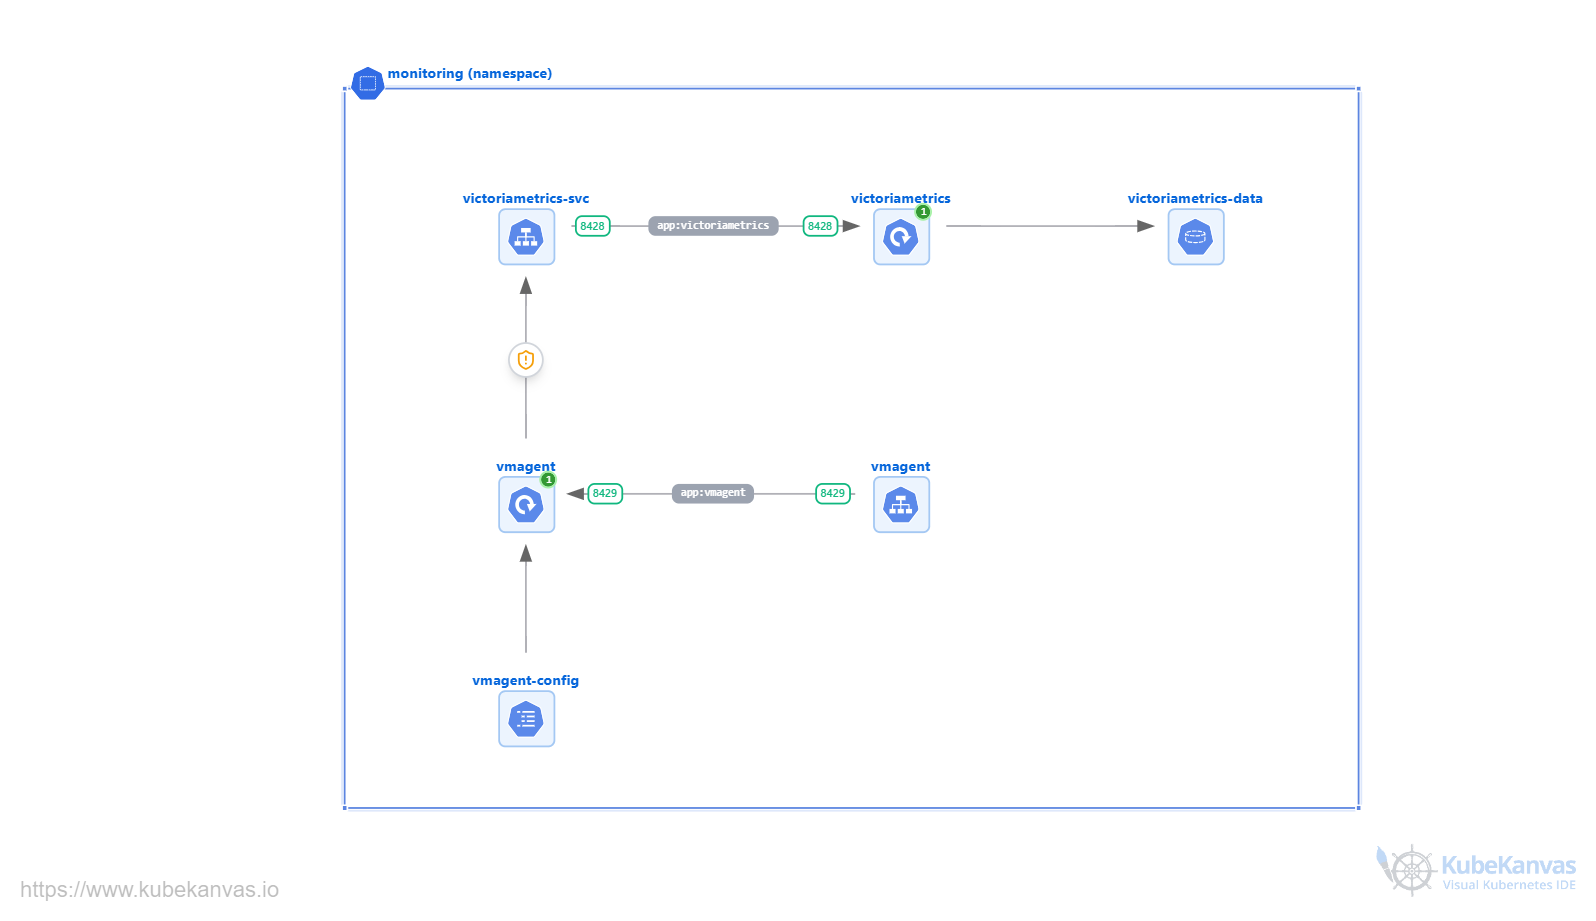The height and width of the screenshot is (921, 1596).
Task: Select the victoriametrics-svc service icon
Action: (526, 237)
